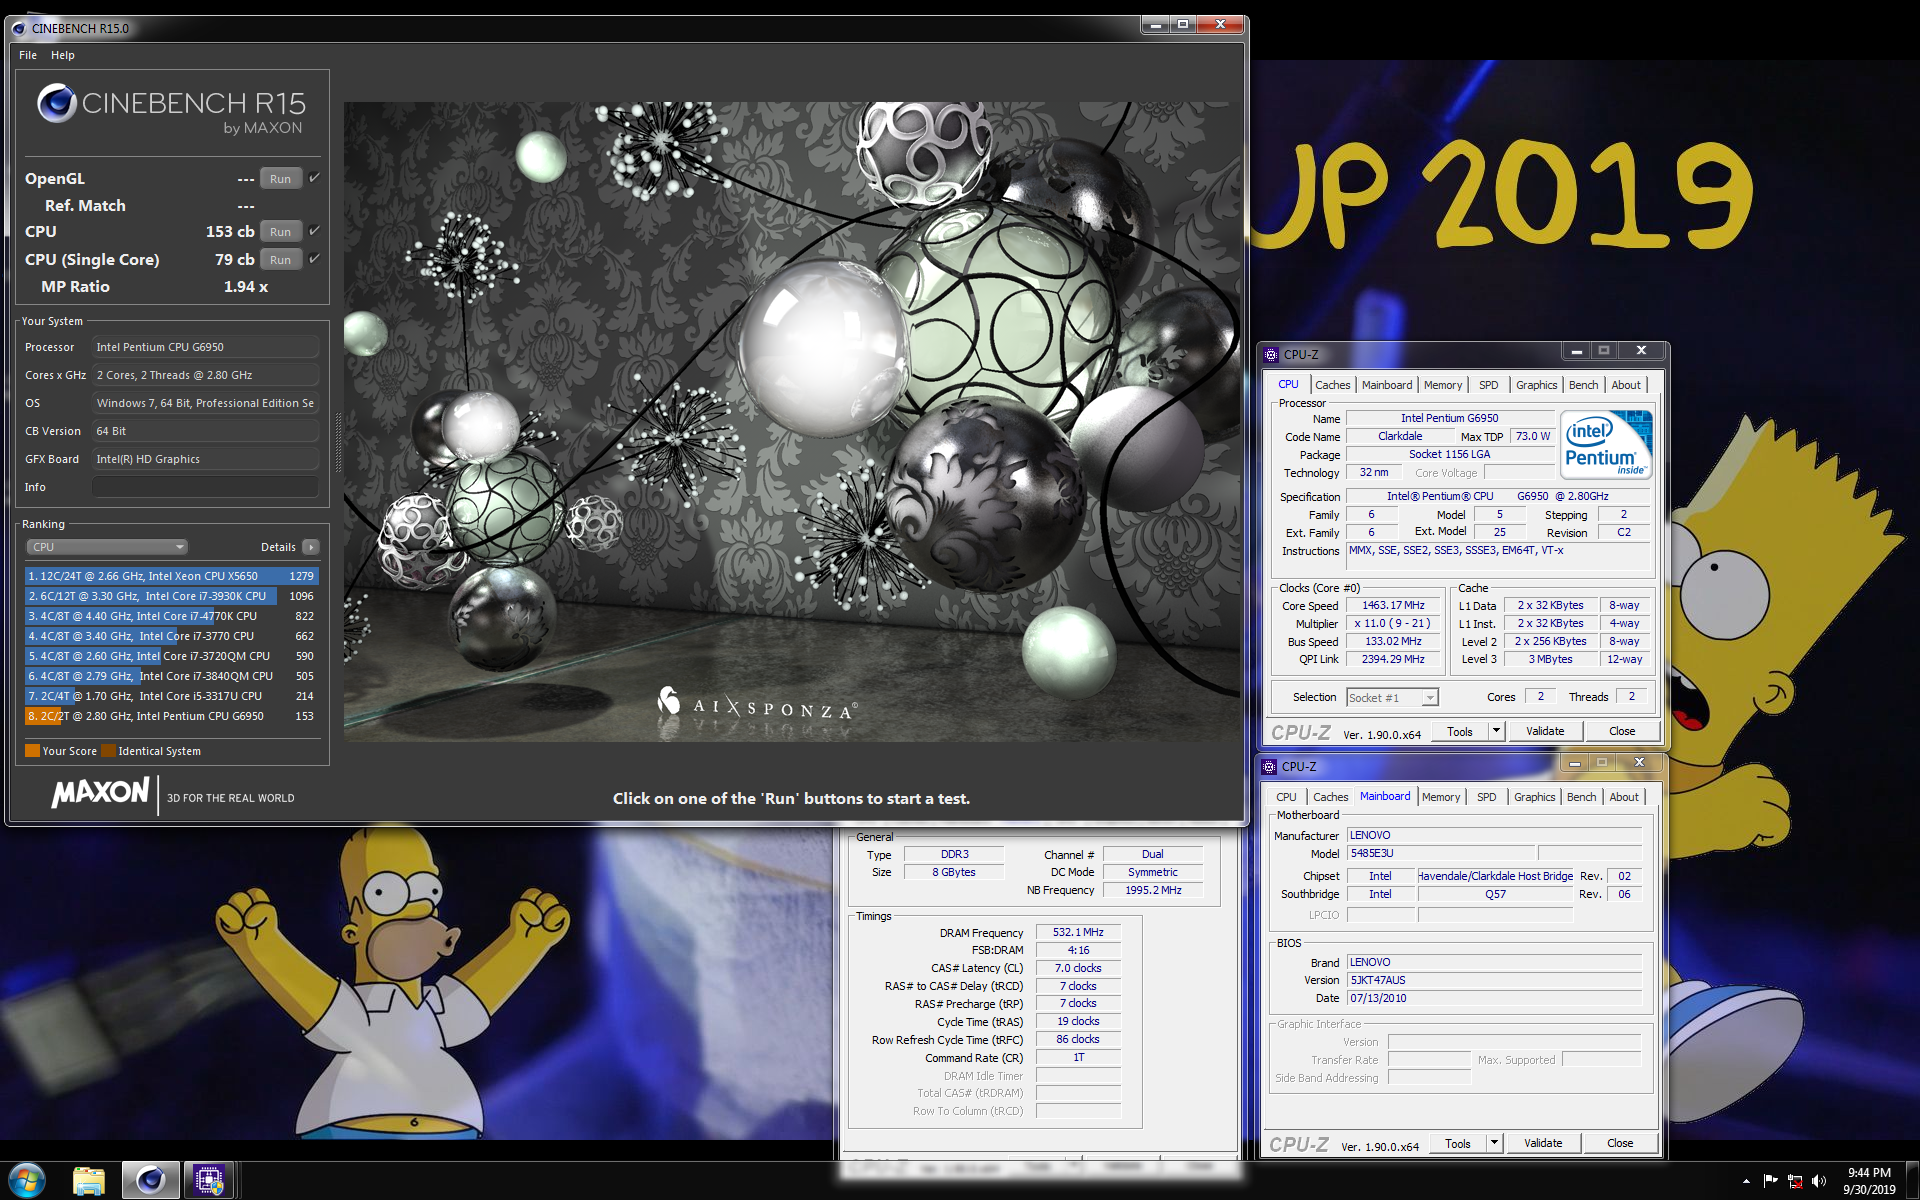Viewport: 1920px width, 1200px height.
Task: Click Tools button in upper CPU-Z
Action: click(1460, 732)
